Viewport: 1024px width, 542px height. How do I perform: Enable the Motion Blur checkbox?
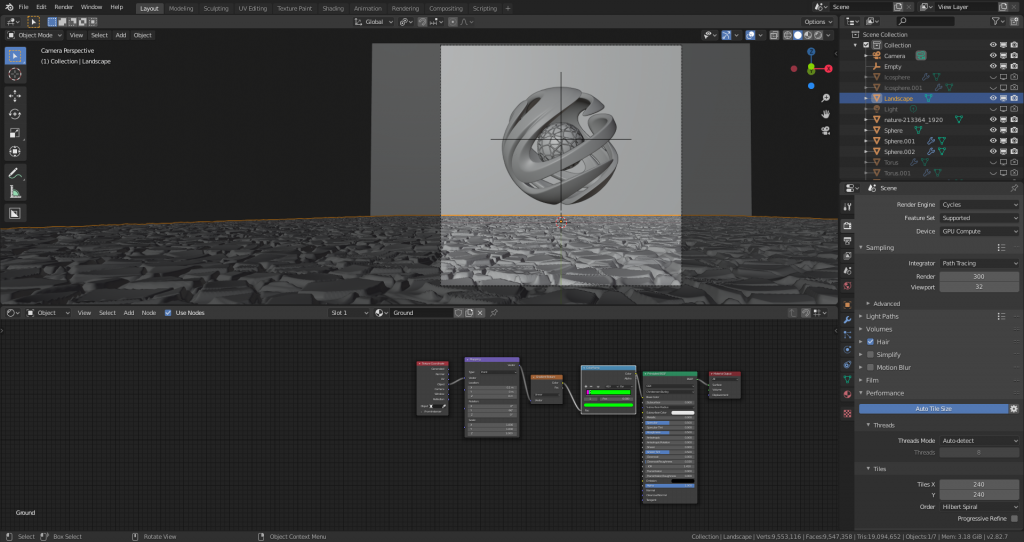tap(871, 368)
